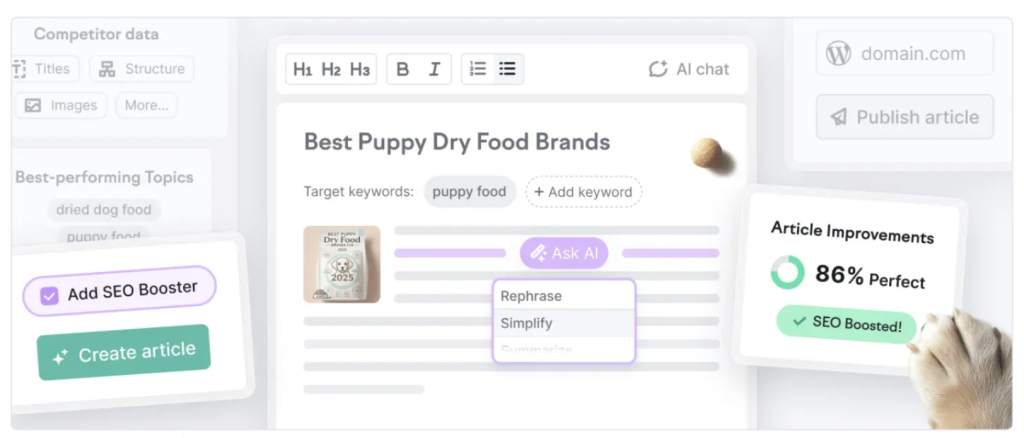Expand More competitor data options

[146, 105]
